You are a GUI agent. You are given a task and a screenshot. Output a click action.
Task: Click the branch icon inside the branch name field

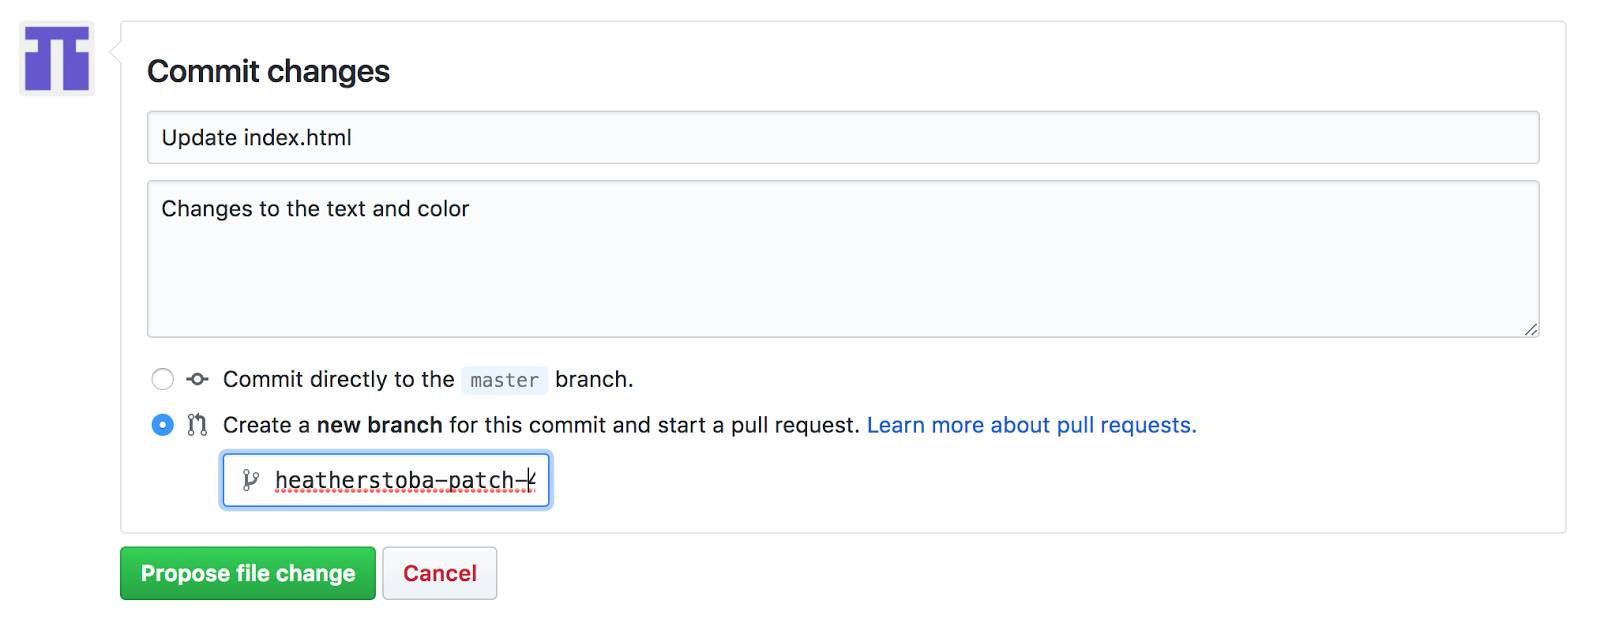click(251, 480)
